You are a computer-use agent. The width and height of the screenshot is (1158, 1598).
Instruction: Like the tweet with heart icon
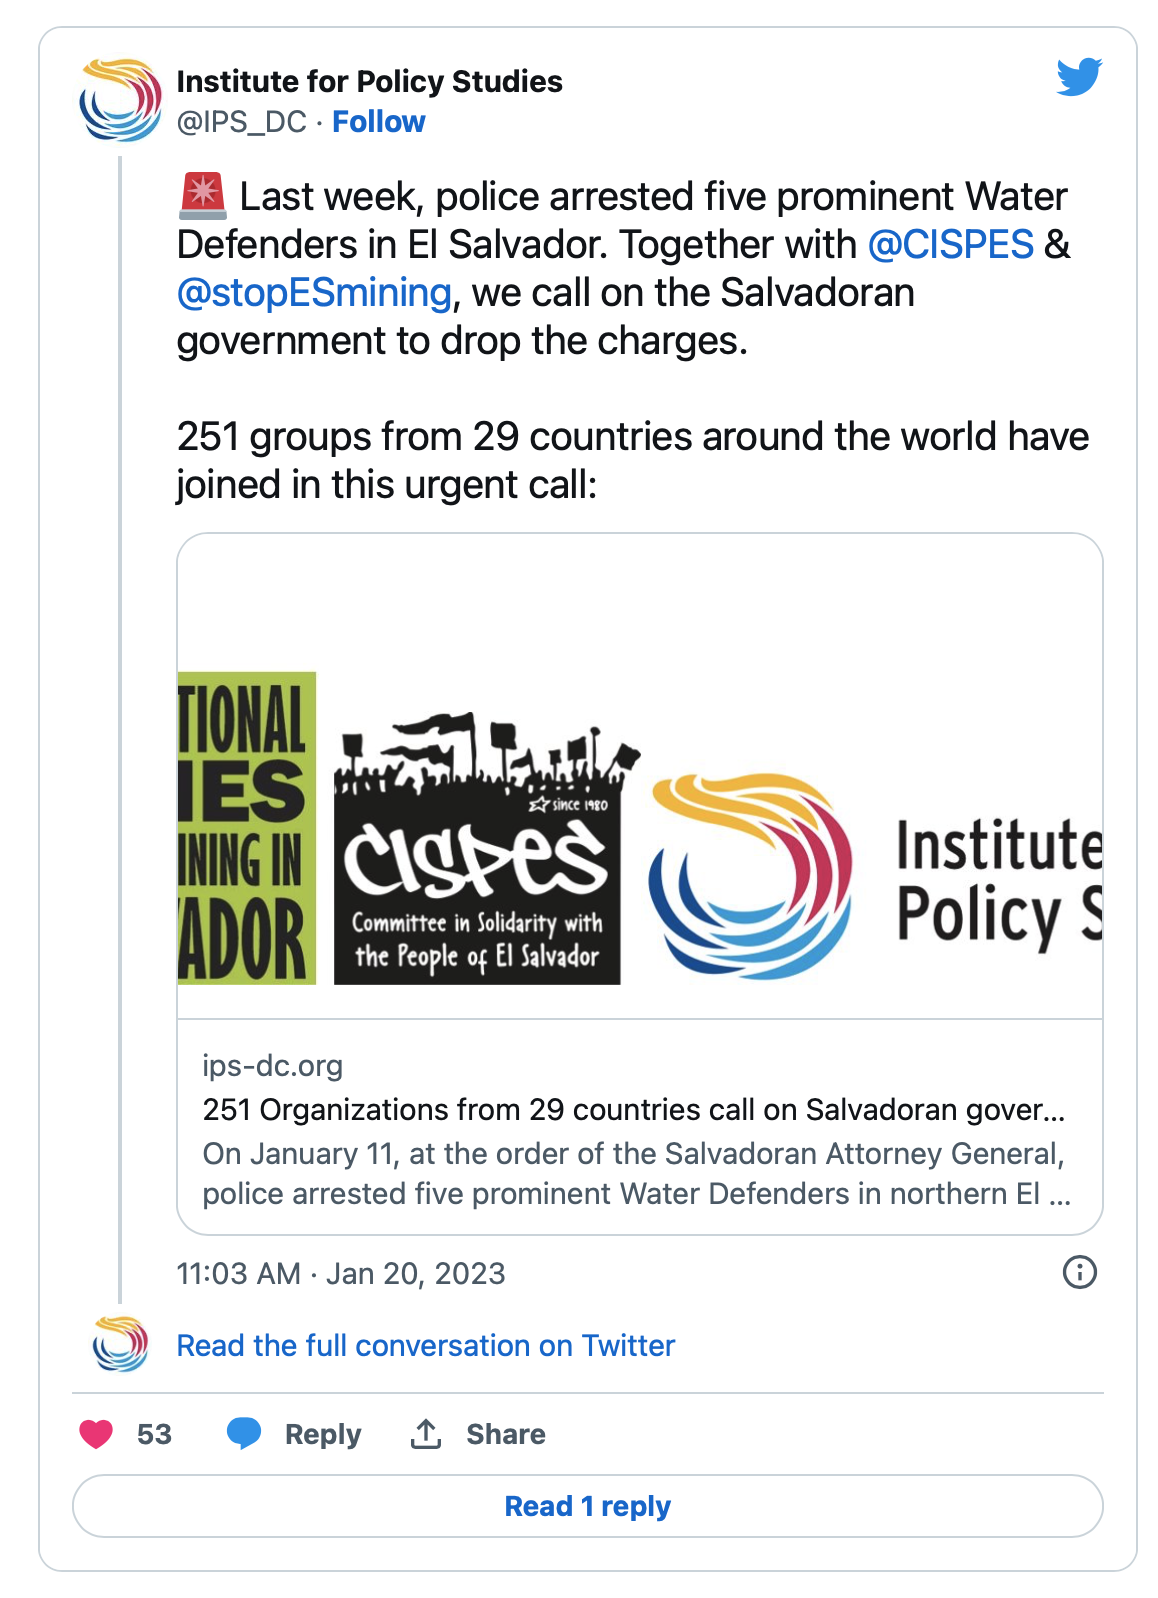point(97,1434)
